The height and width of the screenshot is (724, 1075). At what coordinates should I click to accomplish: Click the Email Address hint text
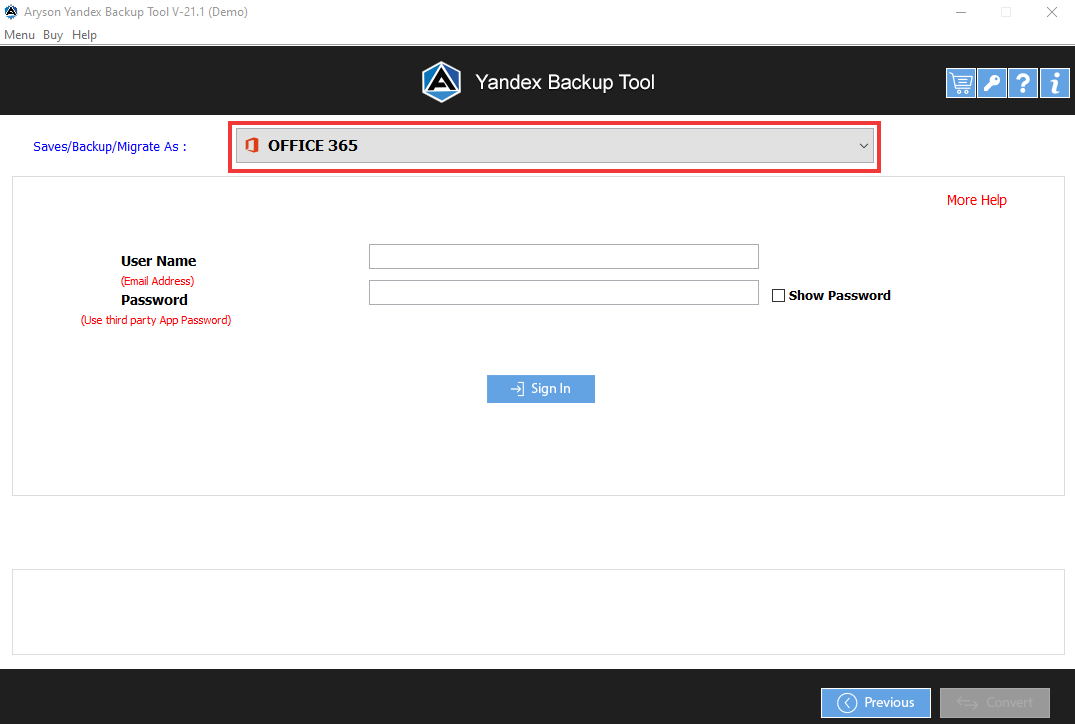(158, 281)
